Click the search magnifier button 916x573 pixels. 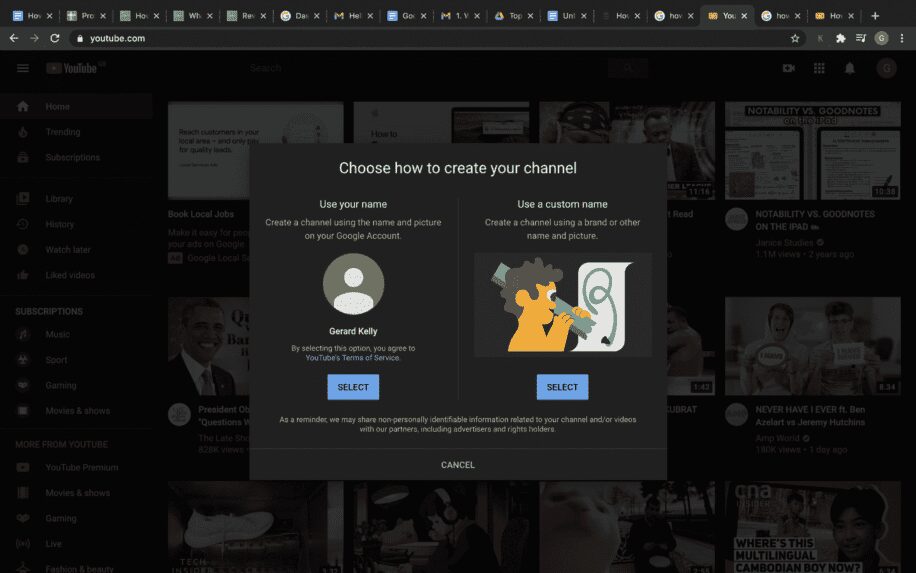click(x=628, y=68)
